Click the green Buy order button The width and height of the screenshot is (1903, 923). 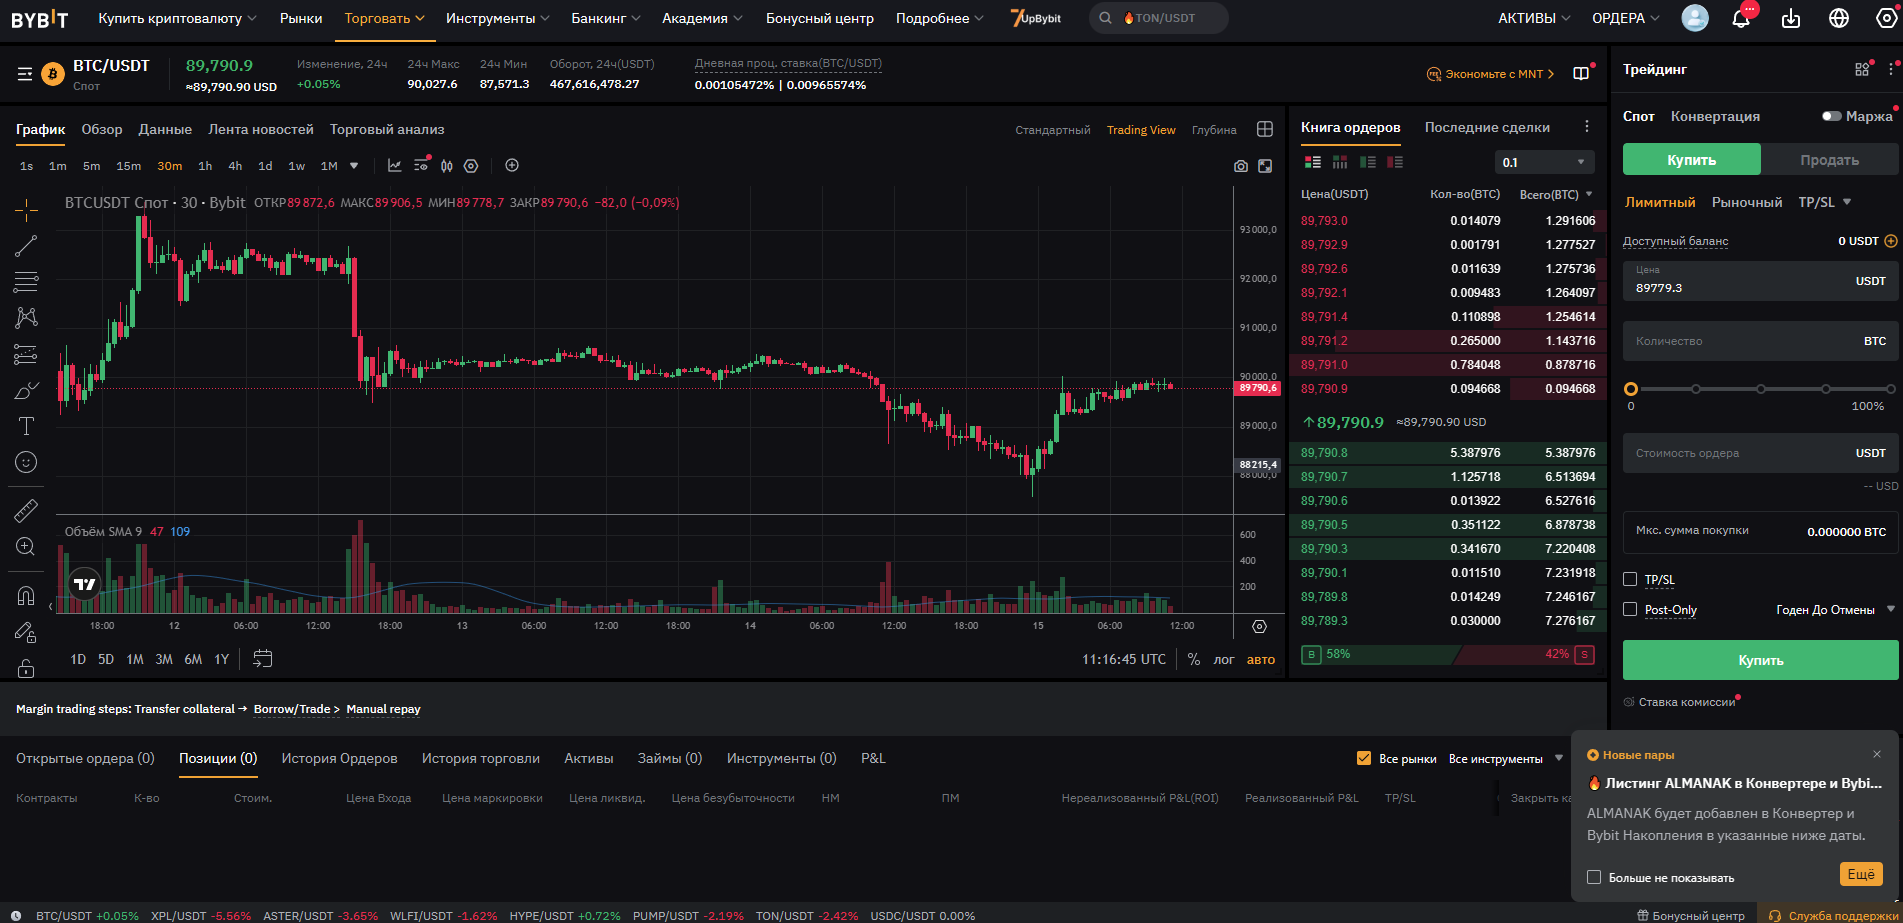[1760, 660]
